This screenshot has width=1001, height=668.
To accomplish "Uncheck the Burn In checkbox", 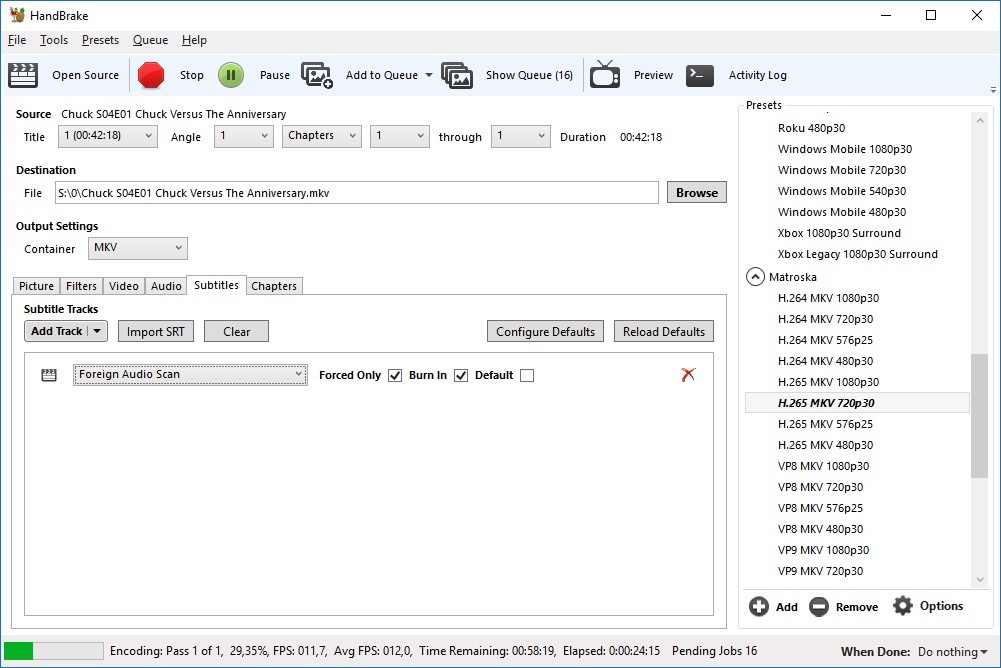I will point(461,376).
